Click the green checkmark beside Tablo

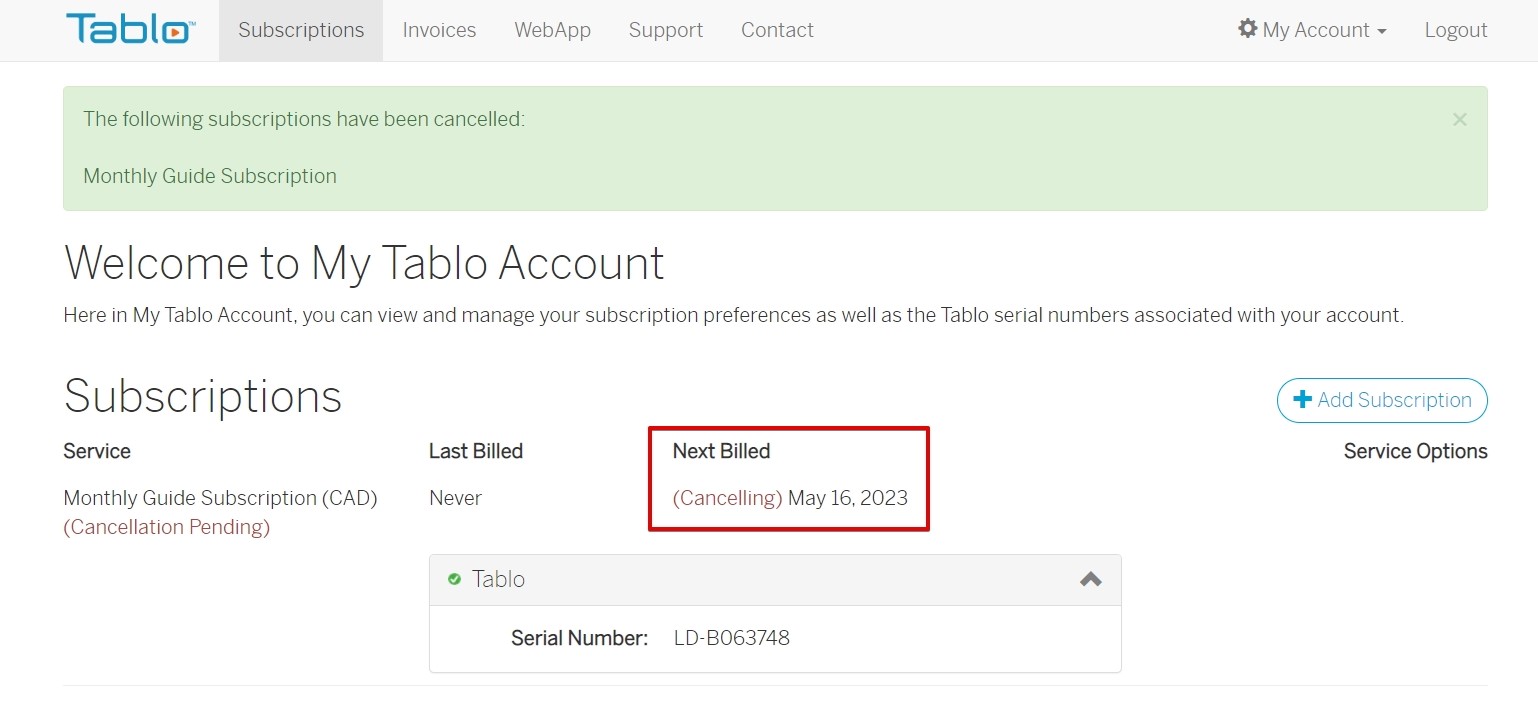click(454, 579)
